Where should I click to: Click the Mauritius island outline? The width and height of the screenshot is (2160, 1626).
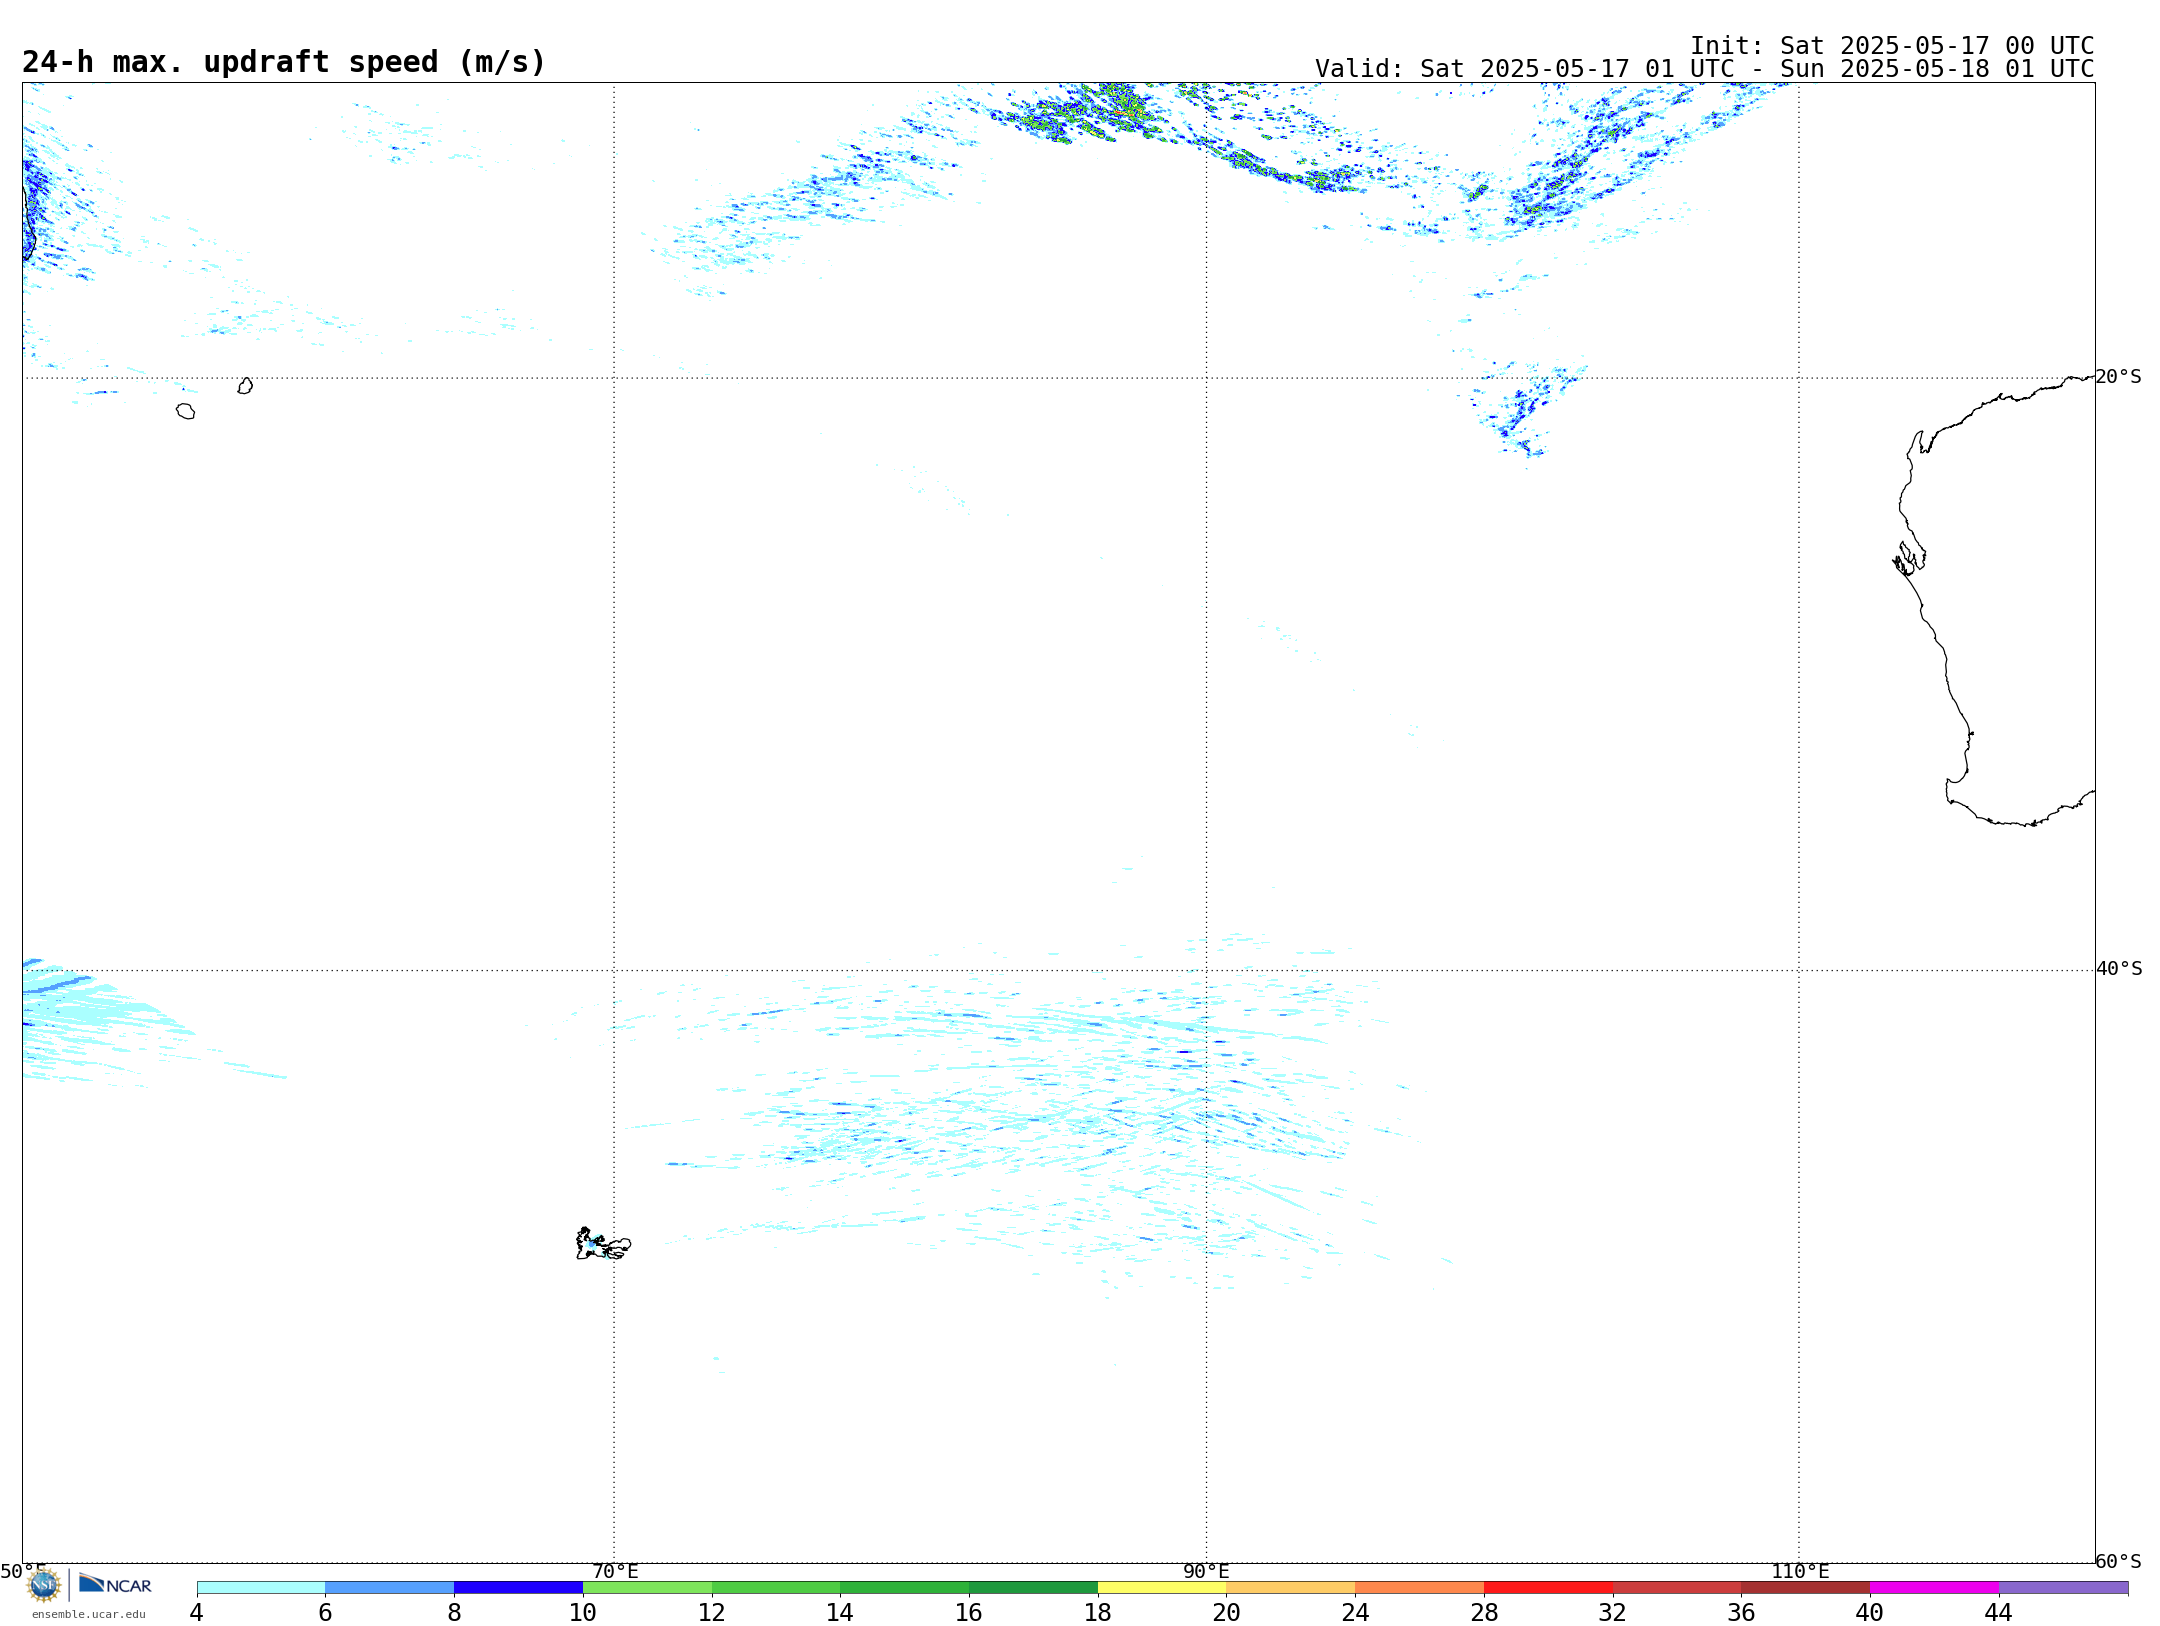pos(245,386)
